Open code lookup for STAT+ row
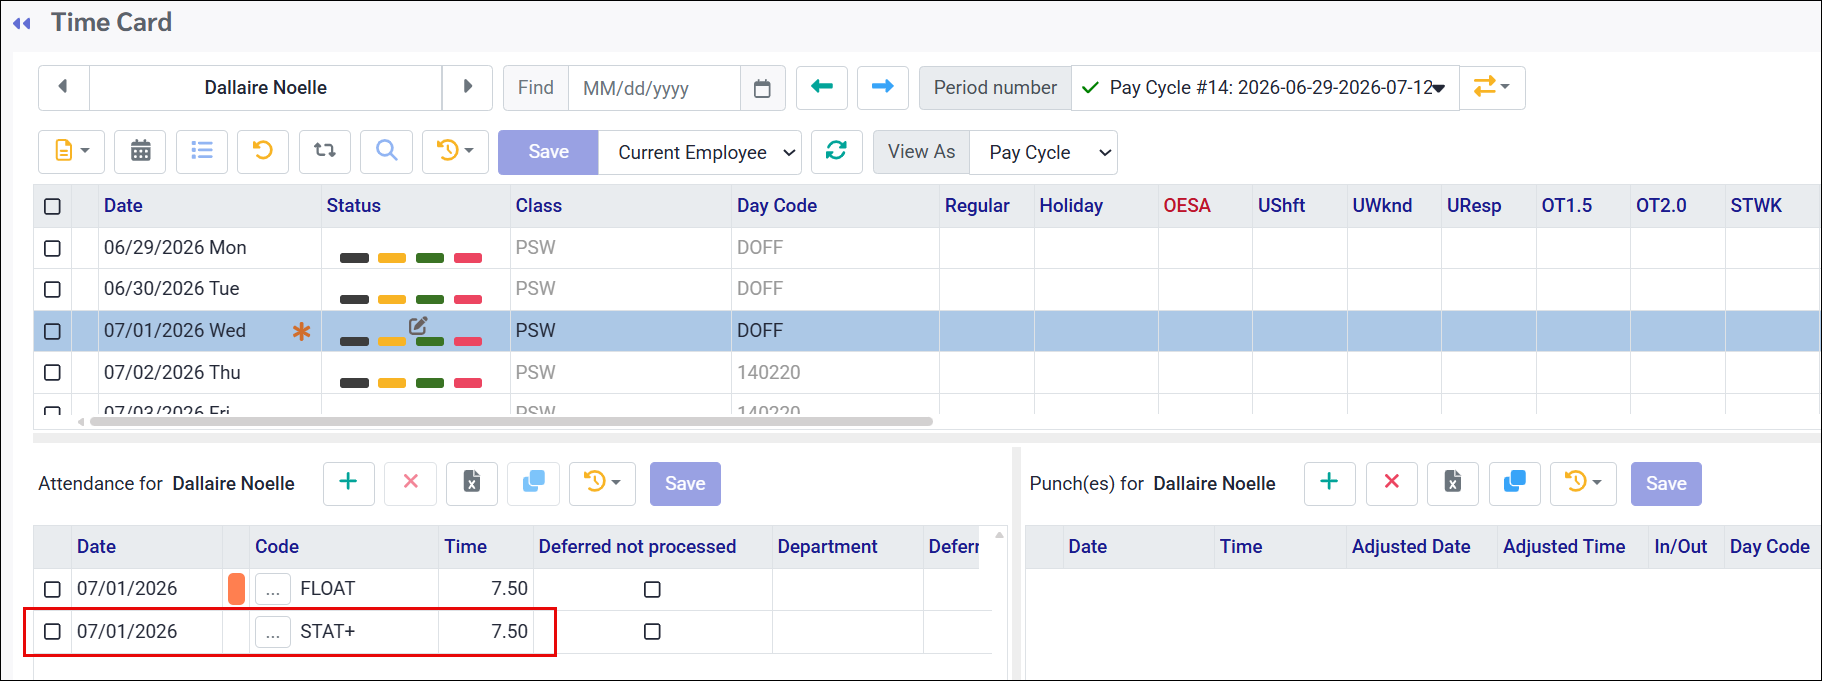Screen dimensions: 1822x681 click(x=273, y=632)
